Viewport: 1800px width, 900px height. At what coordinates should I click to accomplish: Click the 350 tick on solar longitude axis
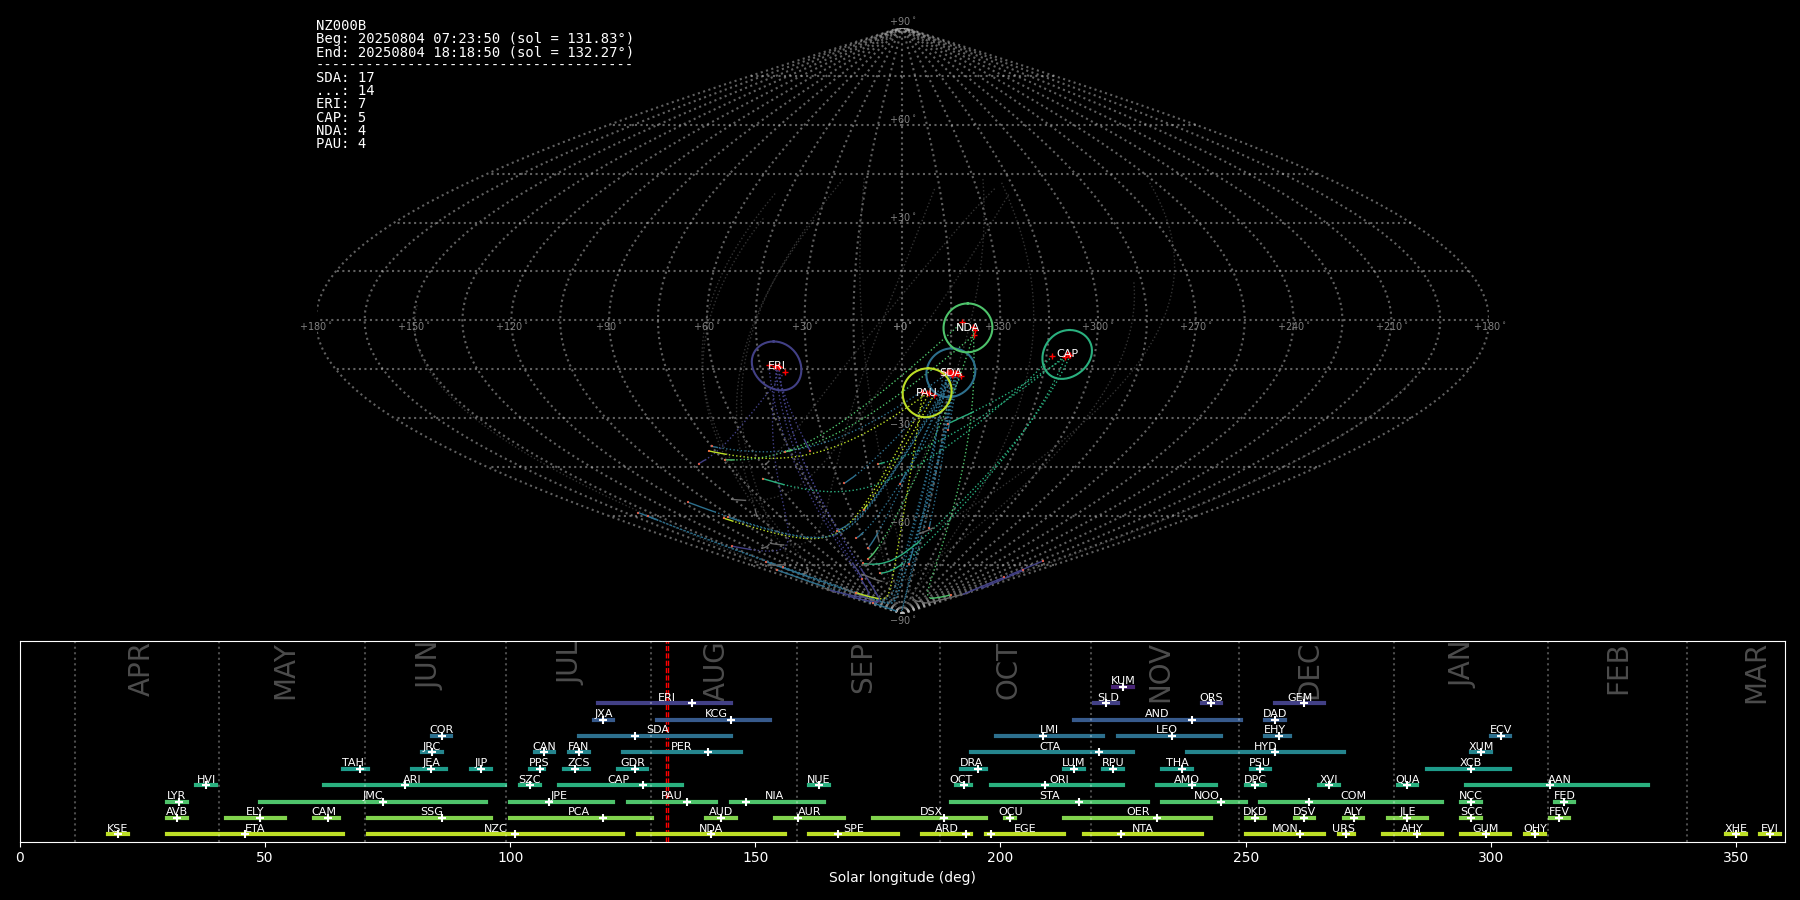[1735, 857]
